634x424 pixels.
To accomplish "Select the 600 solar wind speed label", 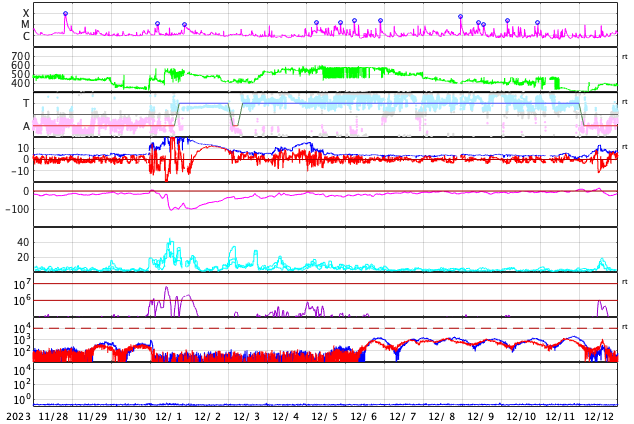I will (x=21, y=65).
